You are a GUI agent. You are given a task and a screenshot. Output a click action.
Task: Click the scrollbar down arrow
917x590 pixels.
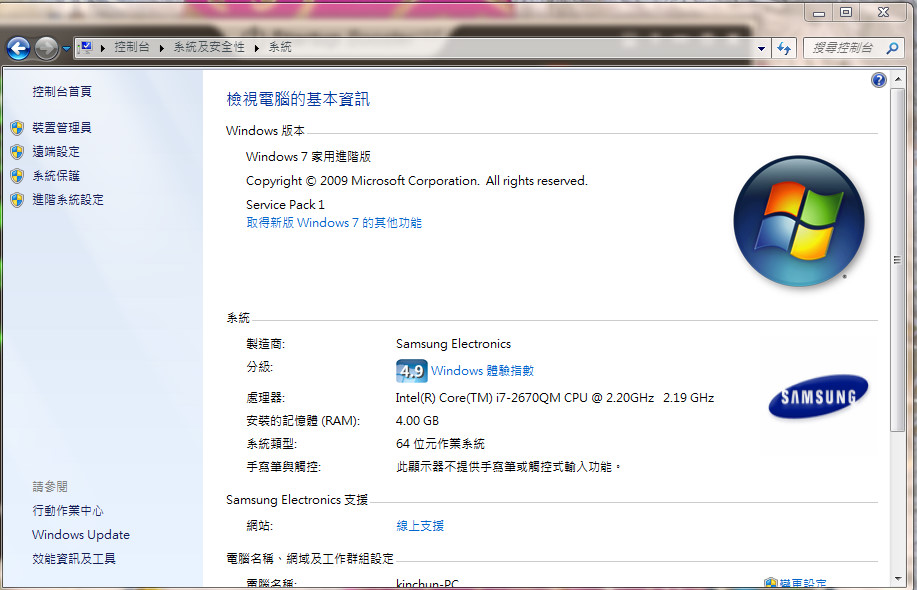click(x=898, y=579)
